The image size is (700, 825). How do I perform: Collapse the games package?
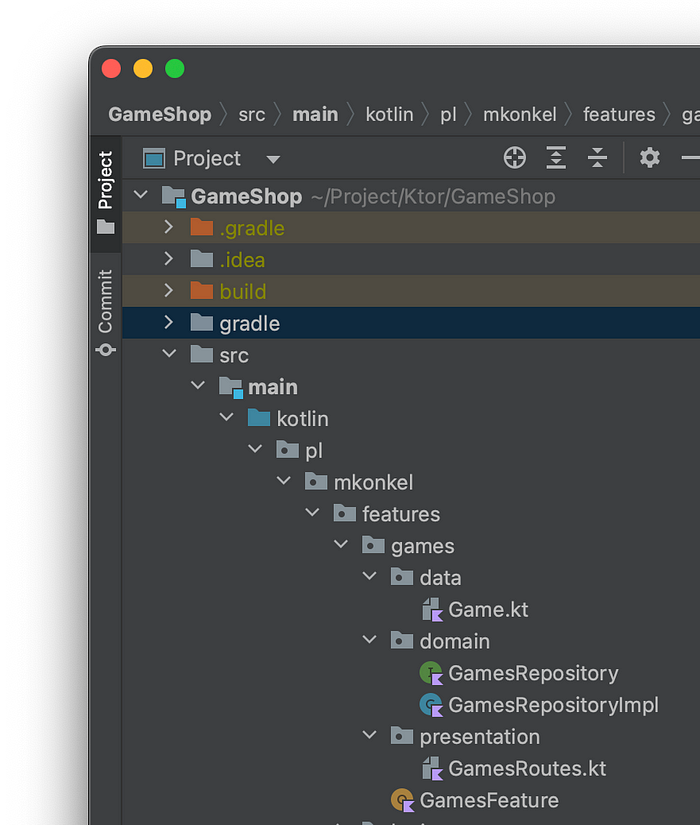pos(341,545)
